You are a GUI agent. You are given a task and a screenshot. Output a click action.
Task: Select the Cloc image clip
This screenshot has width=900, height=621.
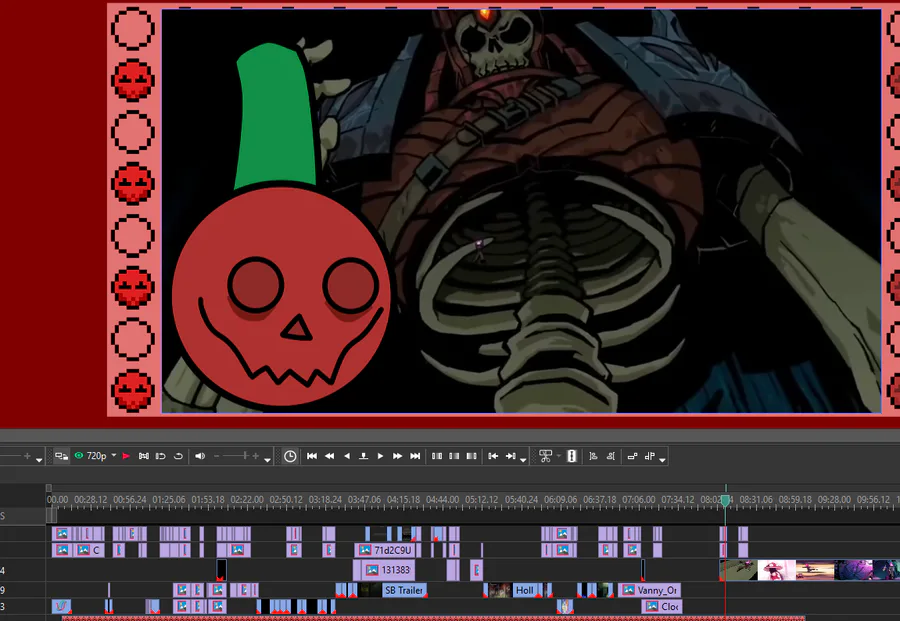[x=661, y=607]
